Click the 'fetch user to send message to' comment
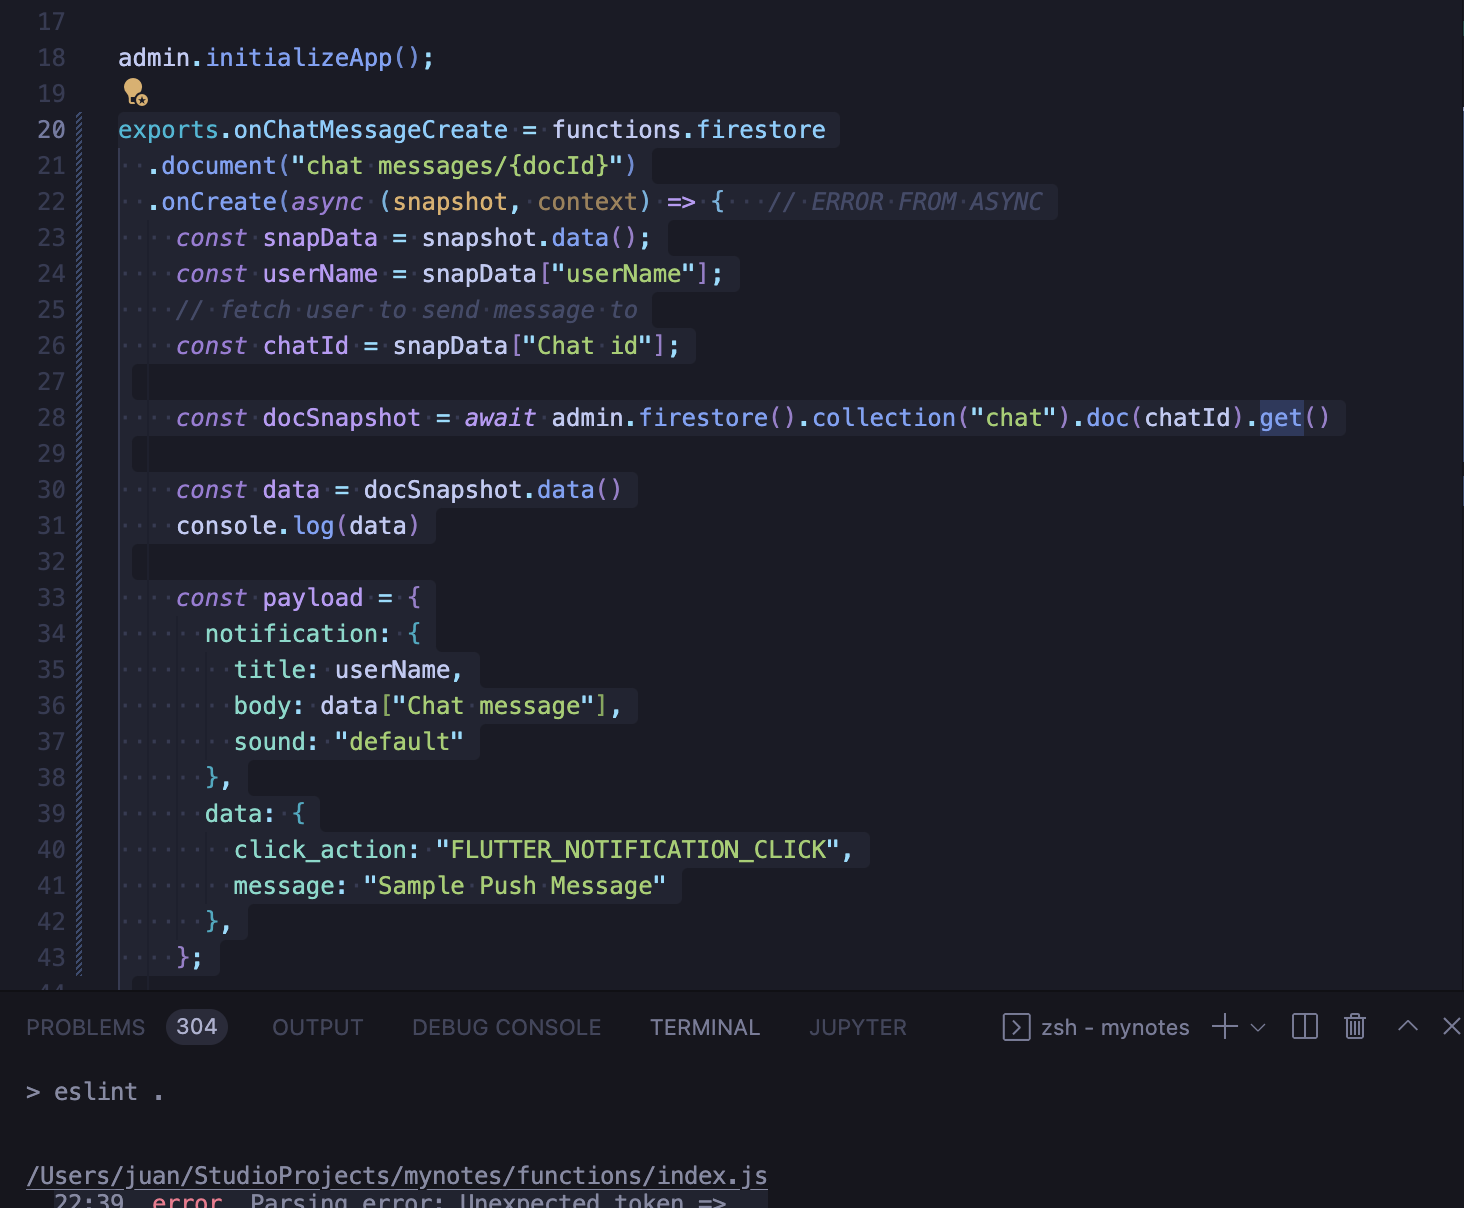Image resolution: width=1464 pixels, height=1208 pixels. [407, 310]
